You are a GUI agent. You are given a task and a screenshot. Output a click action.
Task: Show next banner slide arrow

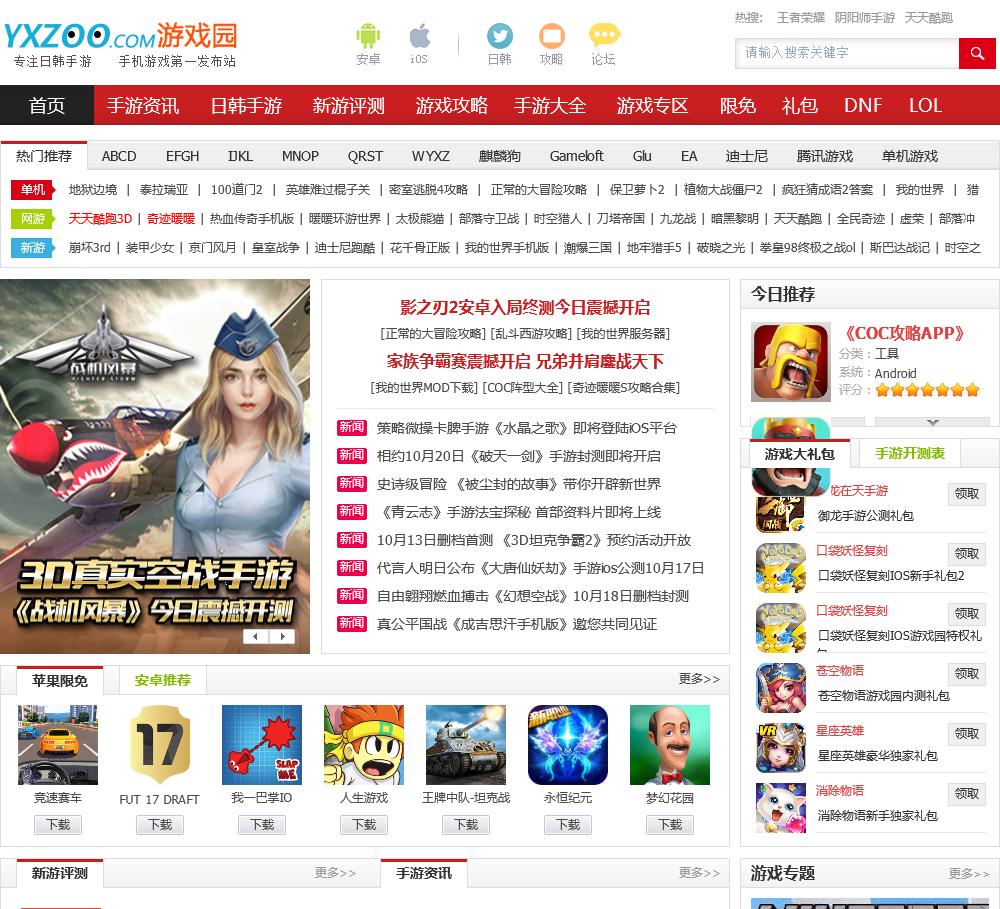[x=283, y=636]
